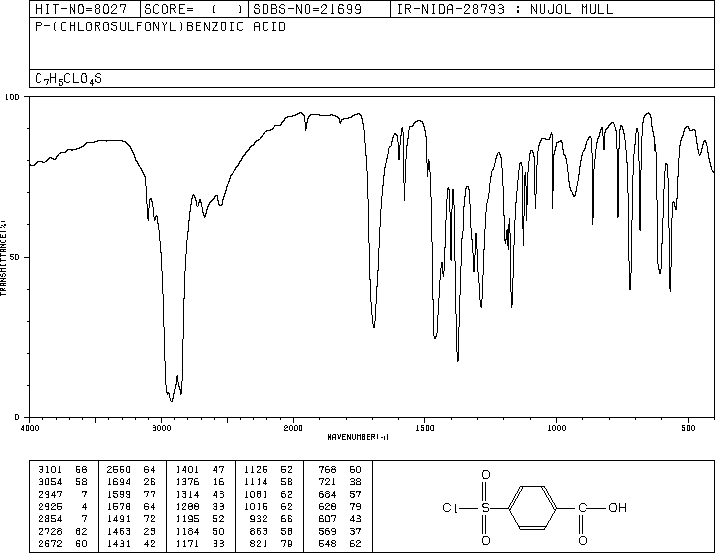Click the TRANSMITTANCE y-axis title
715x553 pixels.
3,258
